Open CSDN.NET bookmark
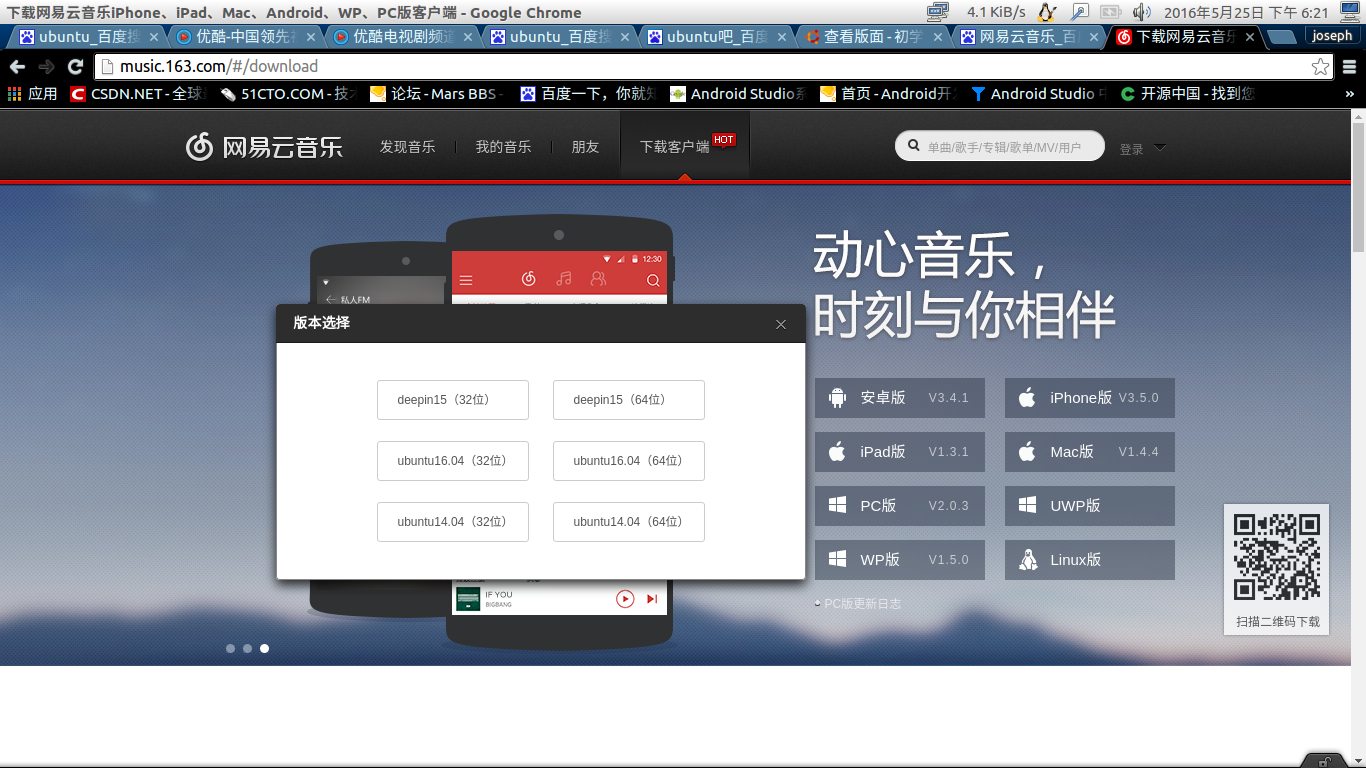The image size is (1366, 768). pos(138,94)
